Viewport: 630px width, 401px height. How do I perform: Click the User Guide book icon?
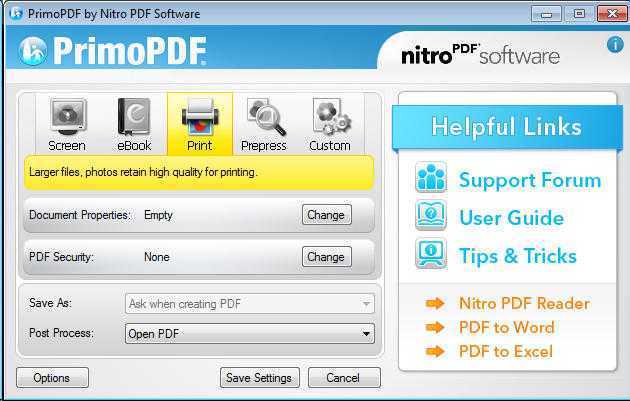pyautogui.click(x=431, y=215)
